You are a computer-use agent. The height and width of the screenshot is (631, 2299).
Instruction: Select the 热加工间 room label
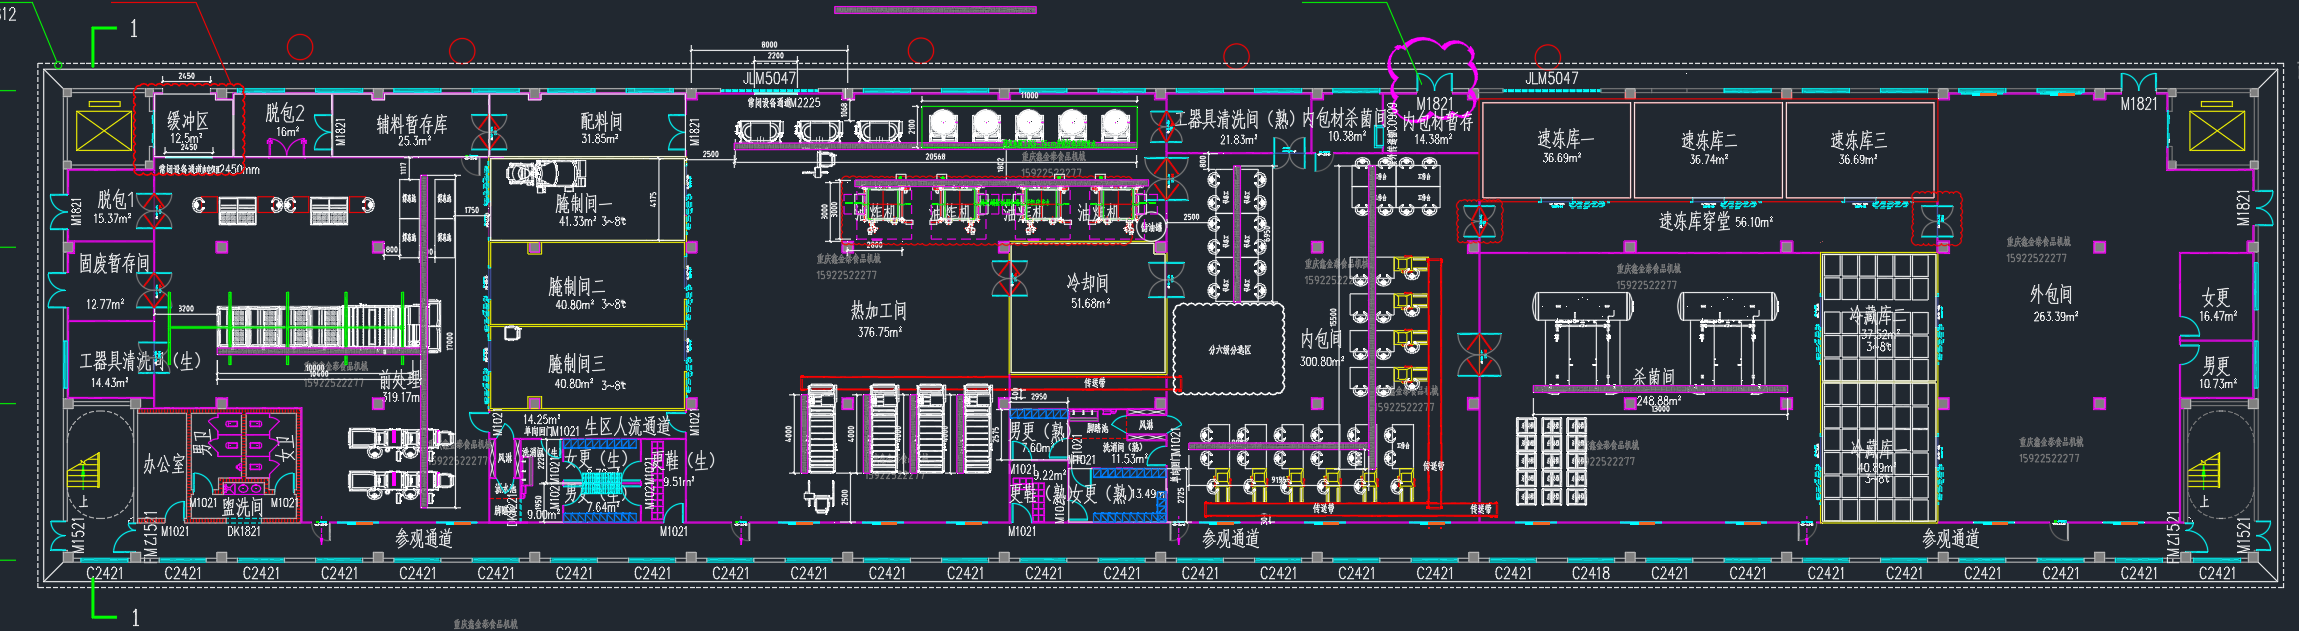[x=879, y=311]
